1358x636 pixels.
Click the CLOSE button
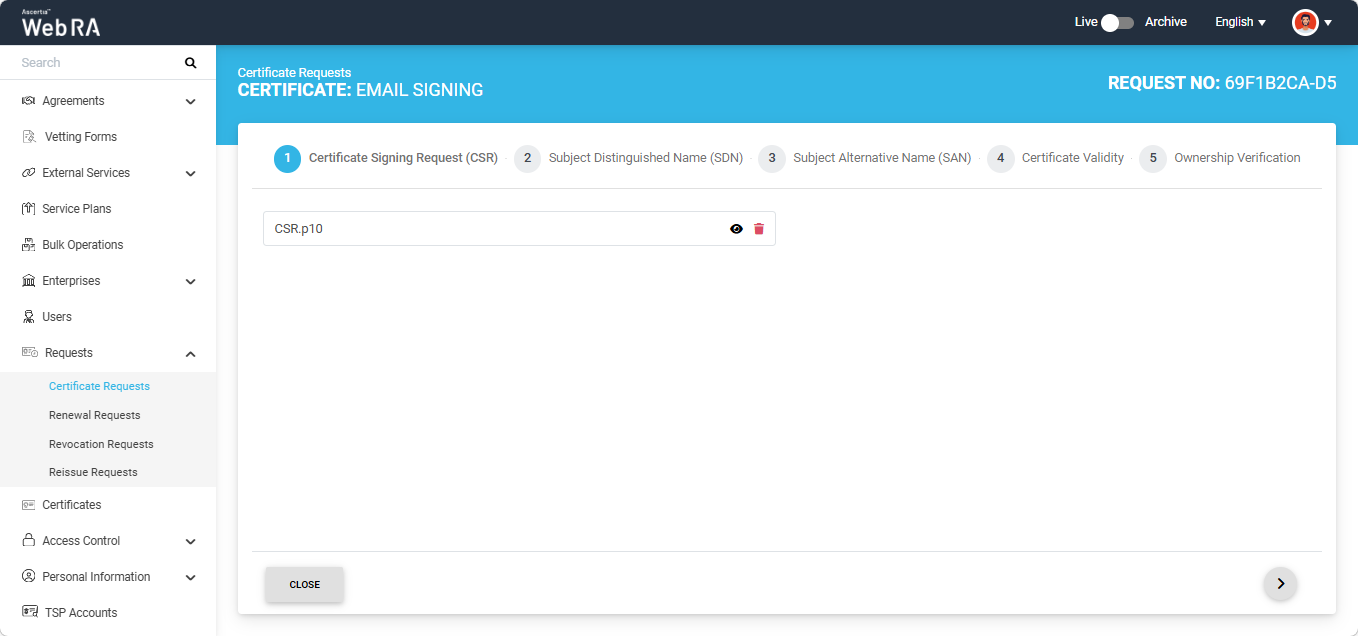click(305, 585)
